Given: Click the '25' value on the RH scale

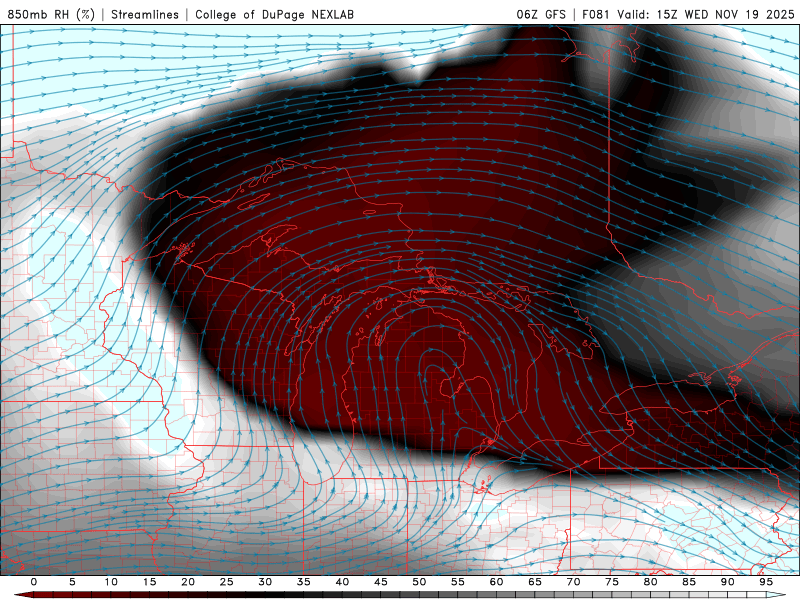Looking at the screenshot, I should (227, 582).
